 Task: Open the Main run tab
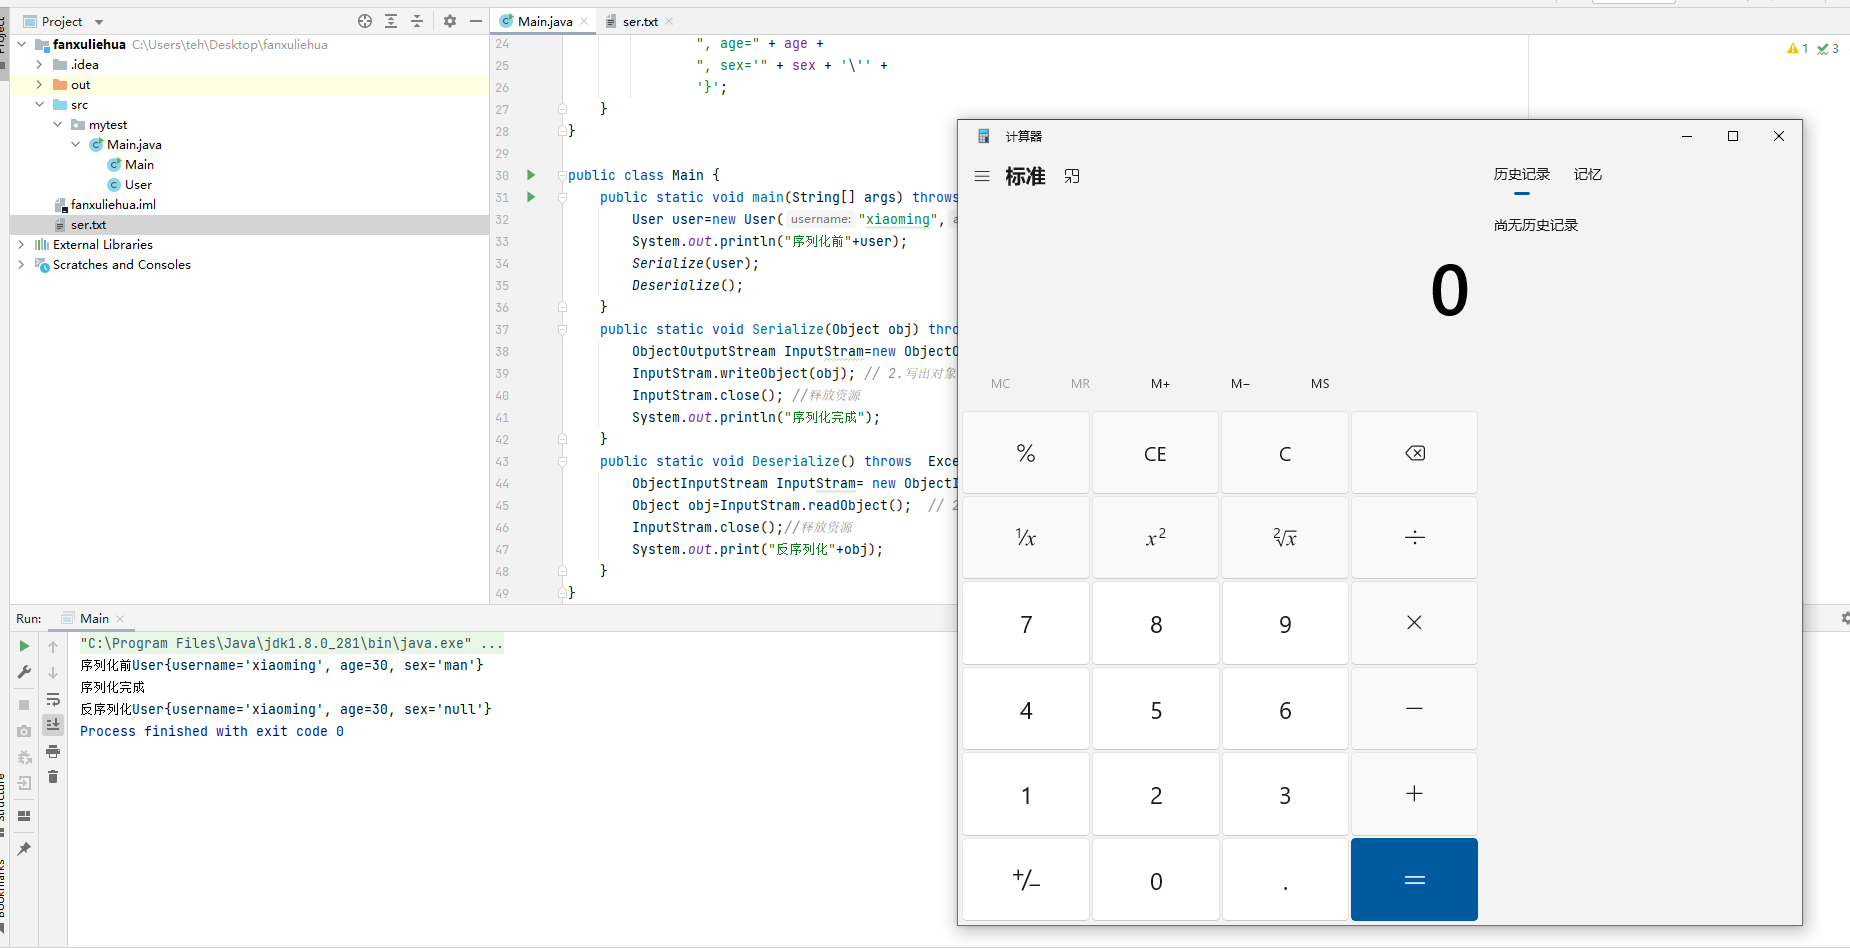[94, 618]
